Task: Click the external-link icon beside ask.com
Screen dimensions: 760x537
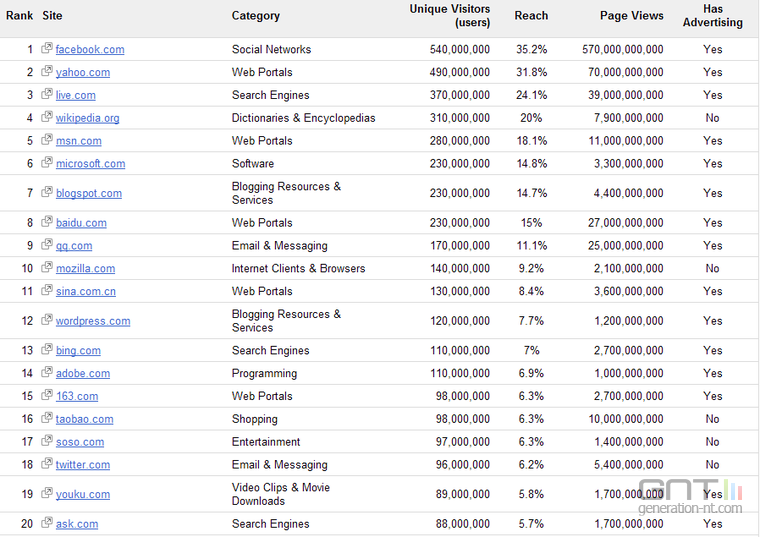Action: coord(47,522)
